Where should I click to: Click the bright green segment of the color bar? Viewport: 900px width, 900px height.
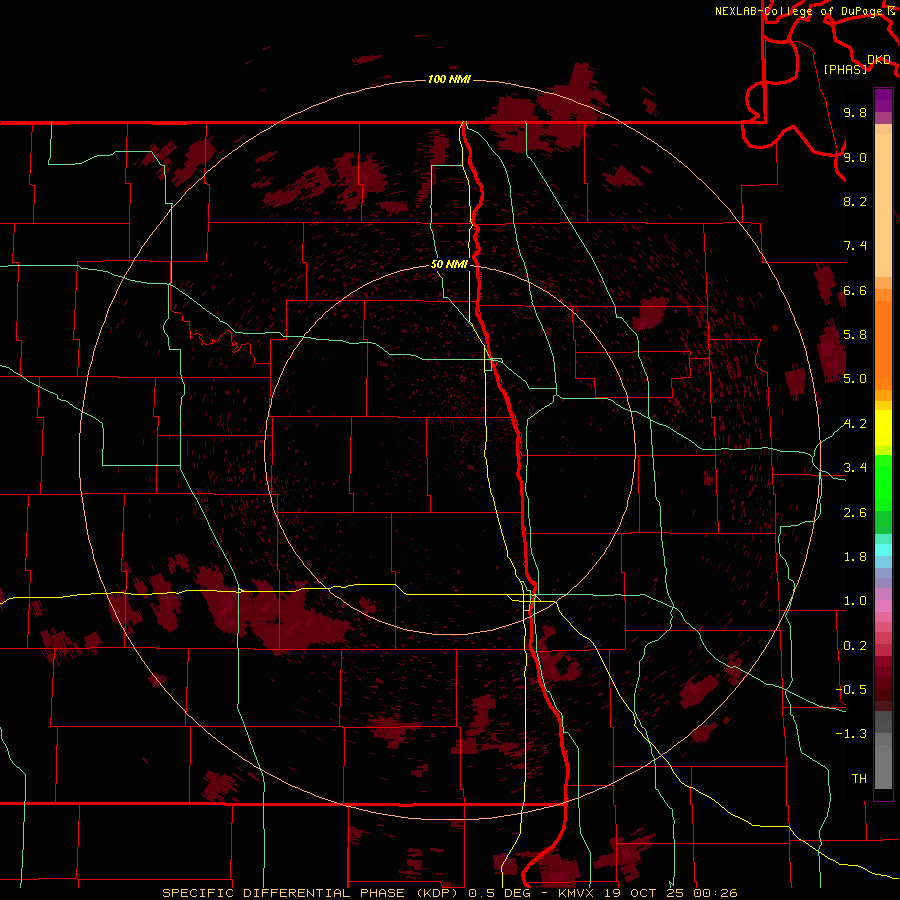click(883, 483)
